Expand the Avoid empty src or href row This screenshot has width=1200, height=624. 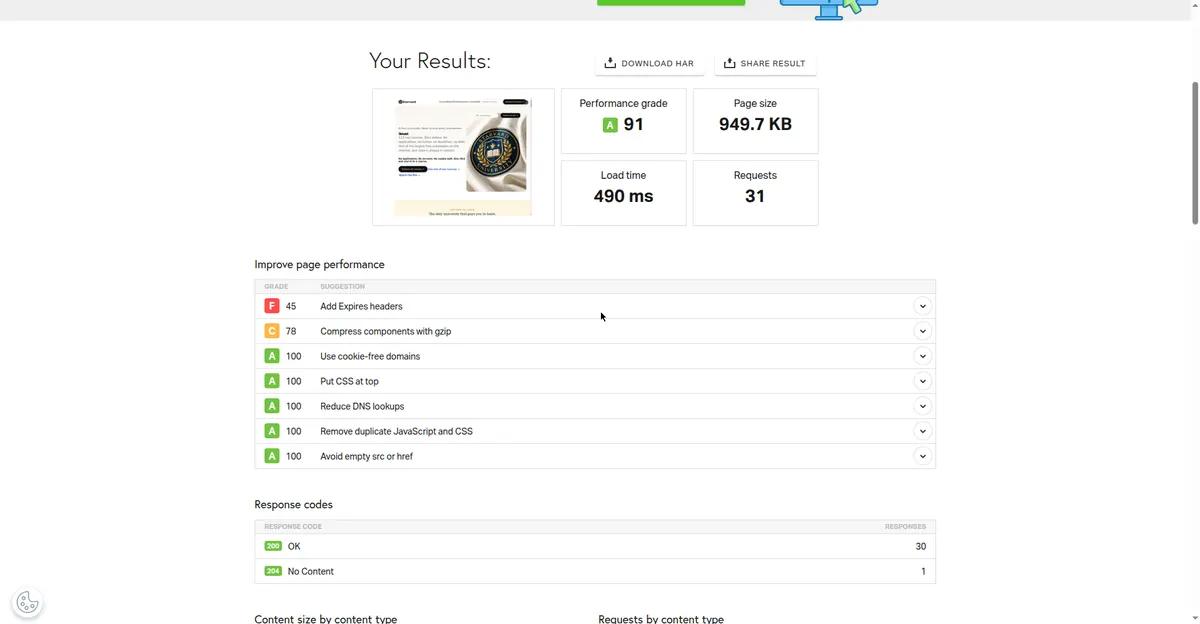click(x=922, y=456)
